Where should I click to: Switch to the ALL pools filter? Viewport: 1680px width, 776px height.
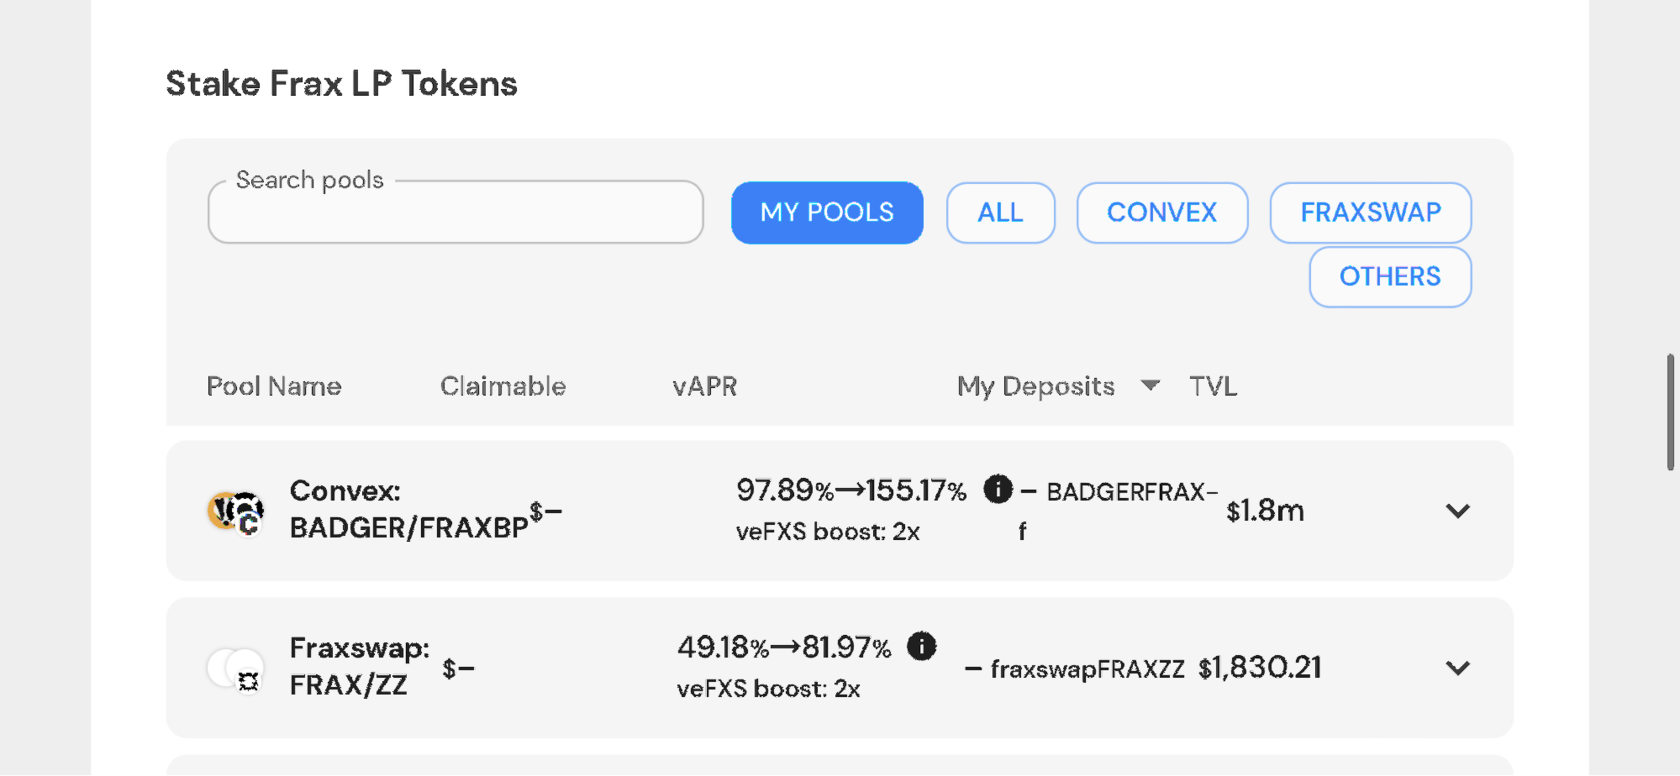[x=1000, y=212]
